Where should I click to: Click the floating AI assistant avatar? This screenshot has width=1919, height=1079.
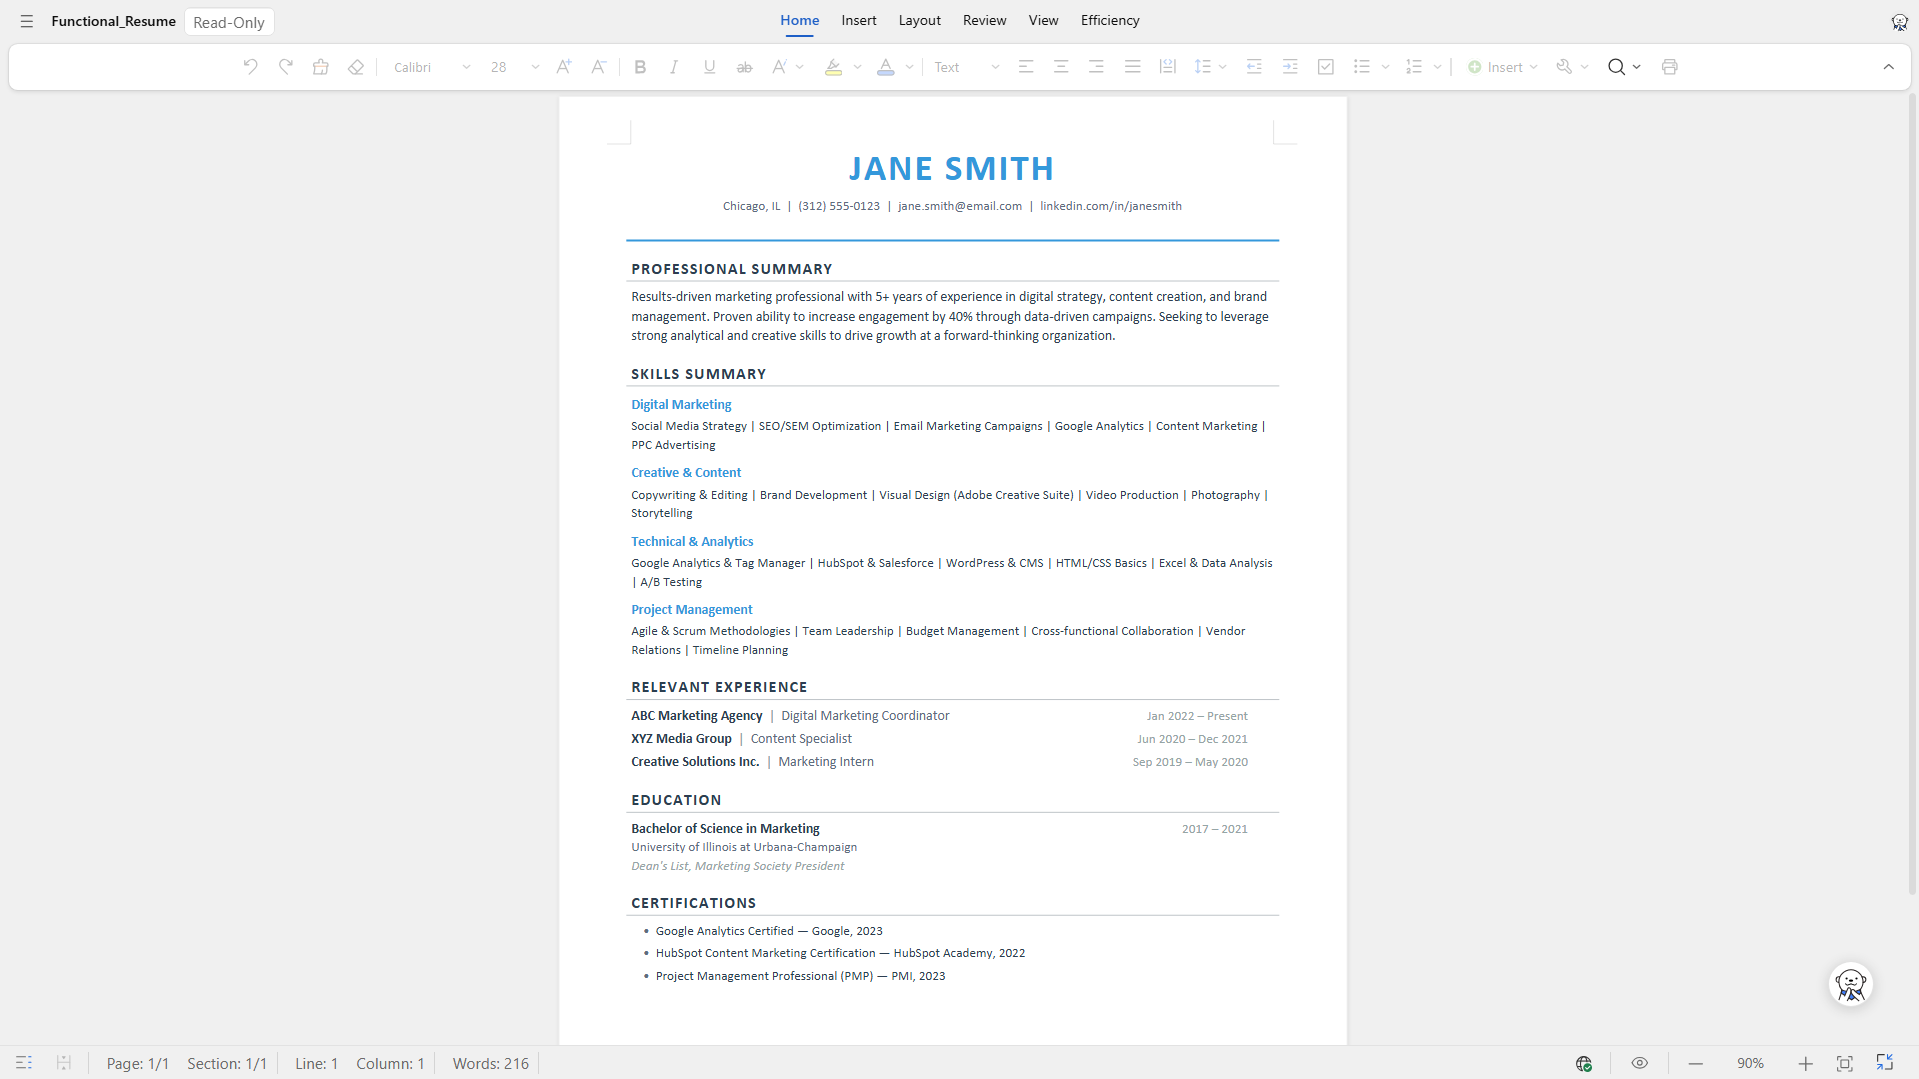[x=1850, y=985]
